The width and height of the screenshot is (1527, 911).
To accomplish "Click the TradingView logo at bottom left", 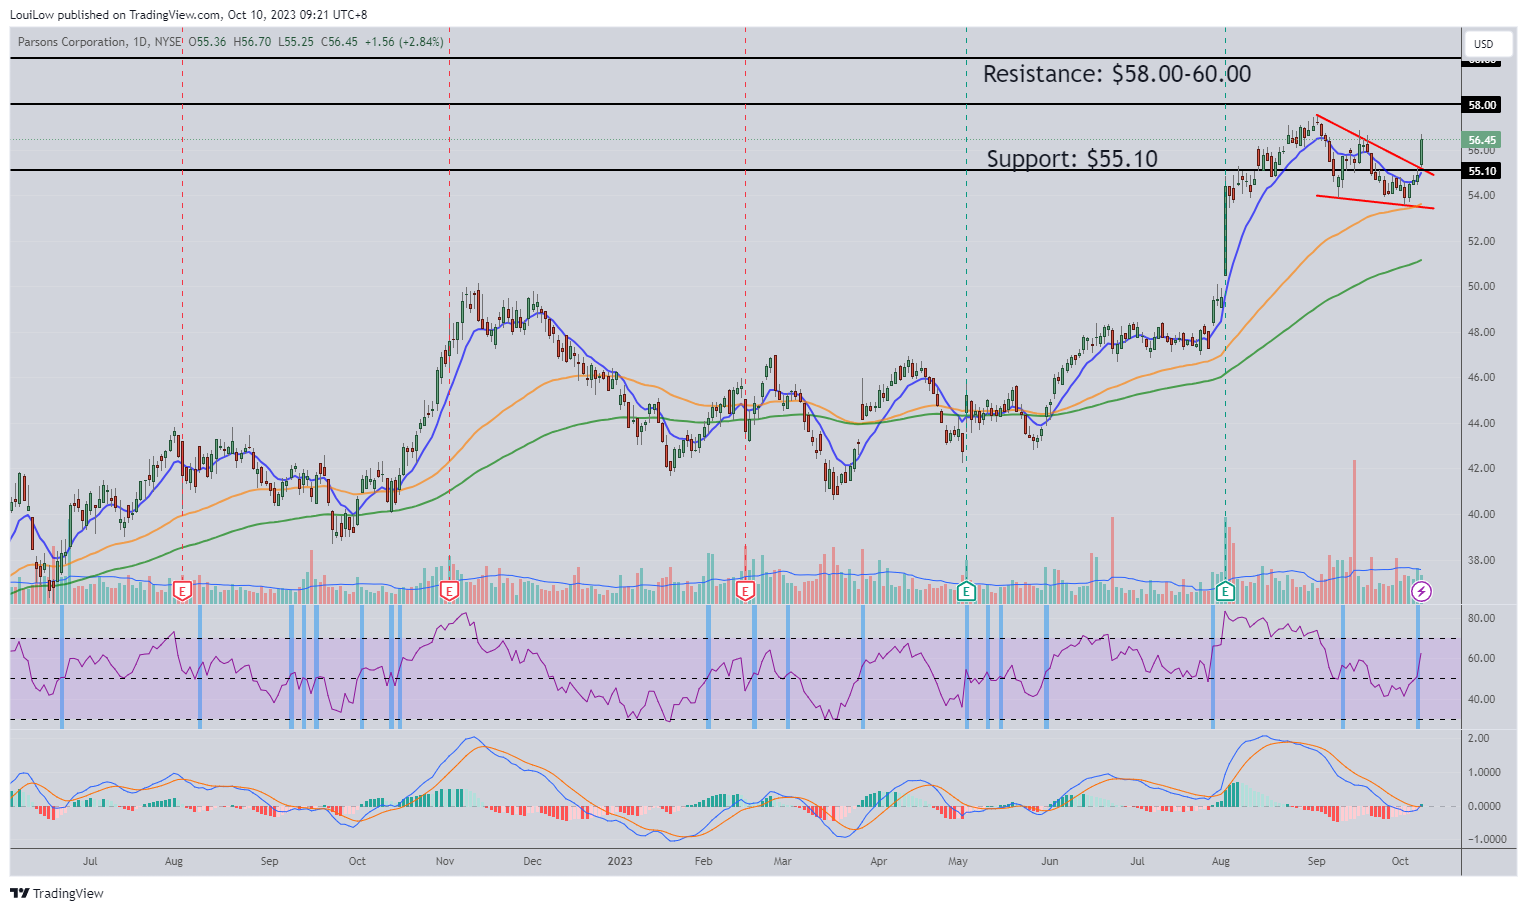I will [57, 893].
